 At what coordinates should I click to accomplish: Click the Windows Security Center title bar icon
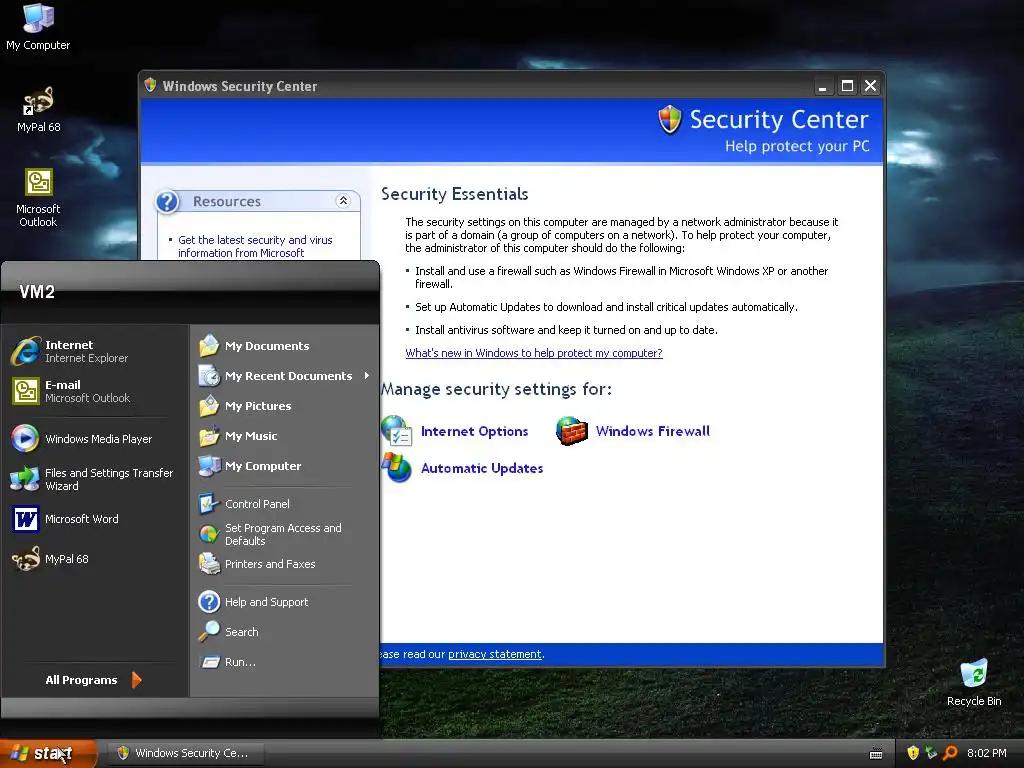[x=150, y=86]
